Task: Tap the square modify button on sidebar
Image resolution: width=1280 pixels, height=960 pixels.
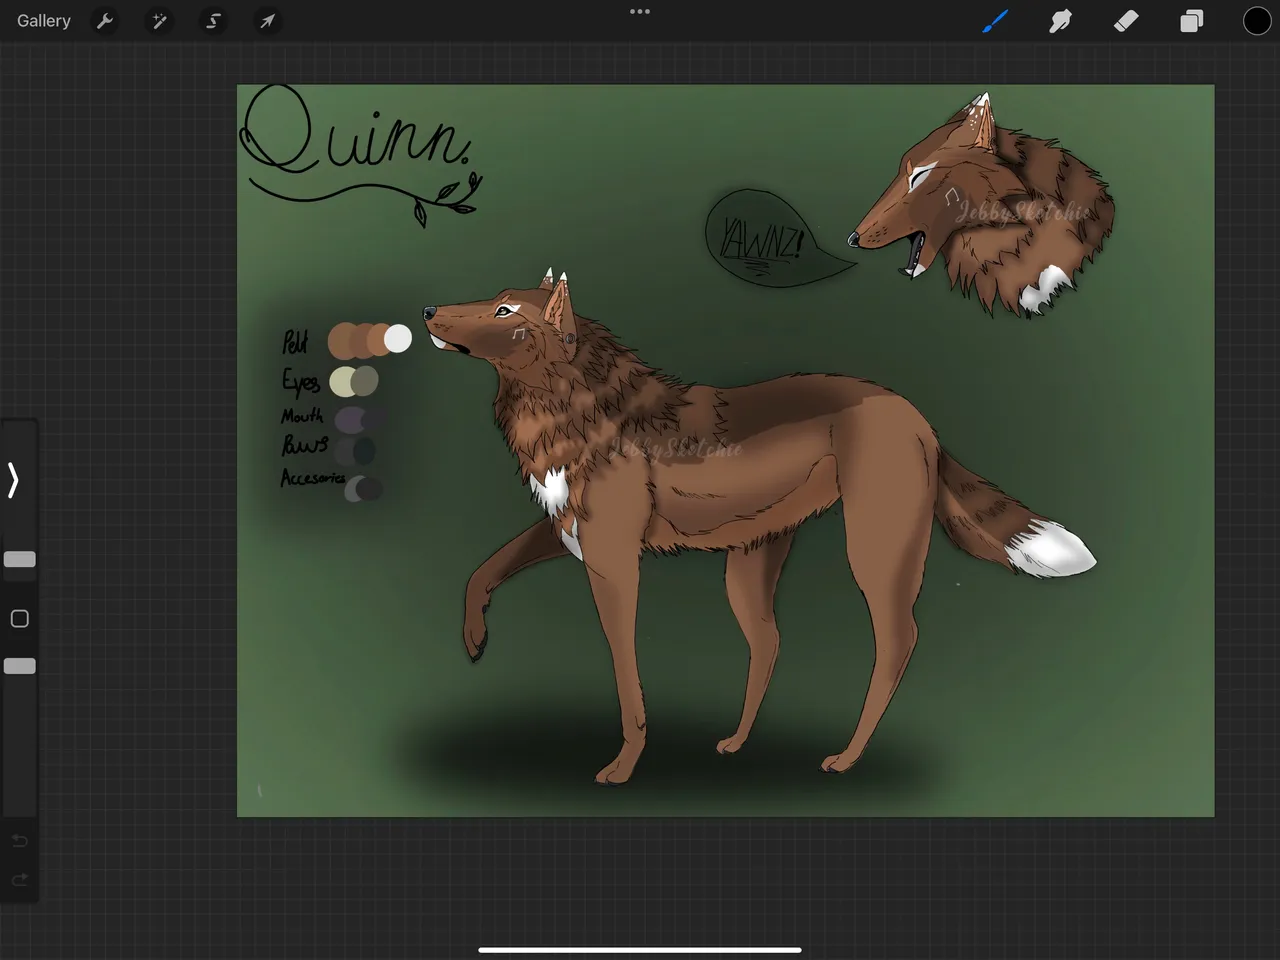Action: (x=19, y=619)
